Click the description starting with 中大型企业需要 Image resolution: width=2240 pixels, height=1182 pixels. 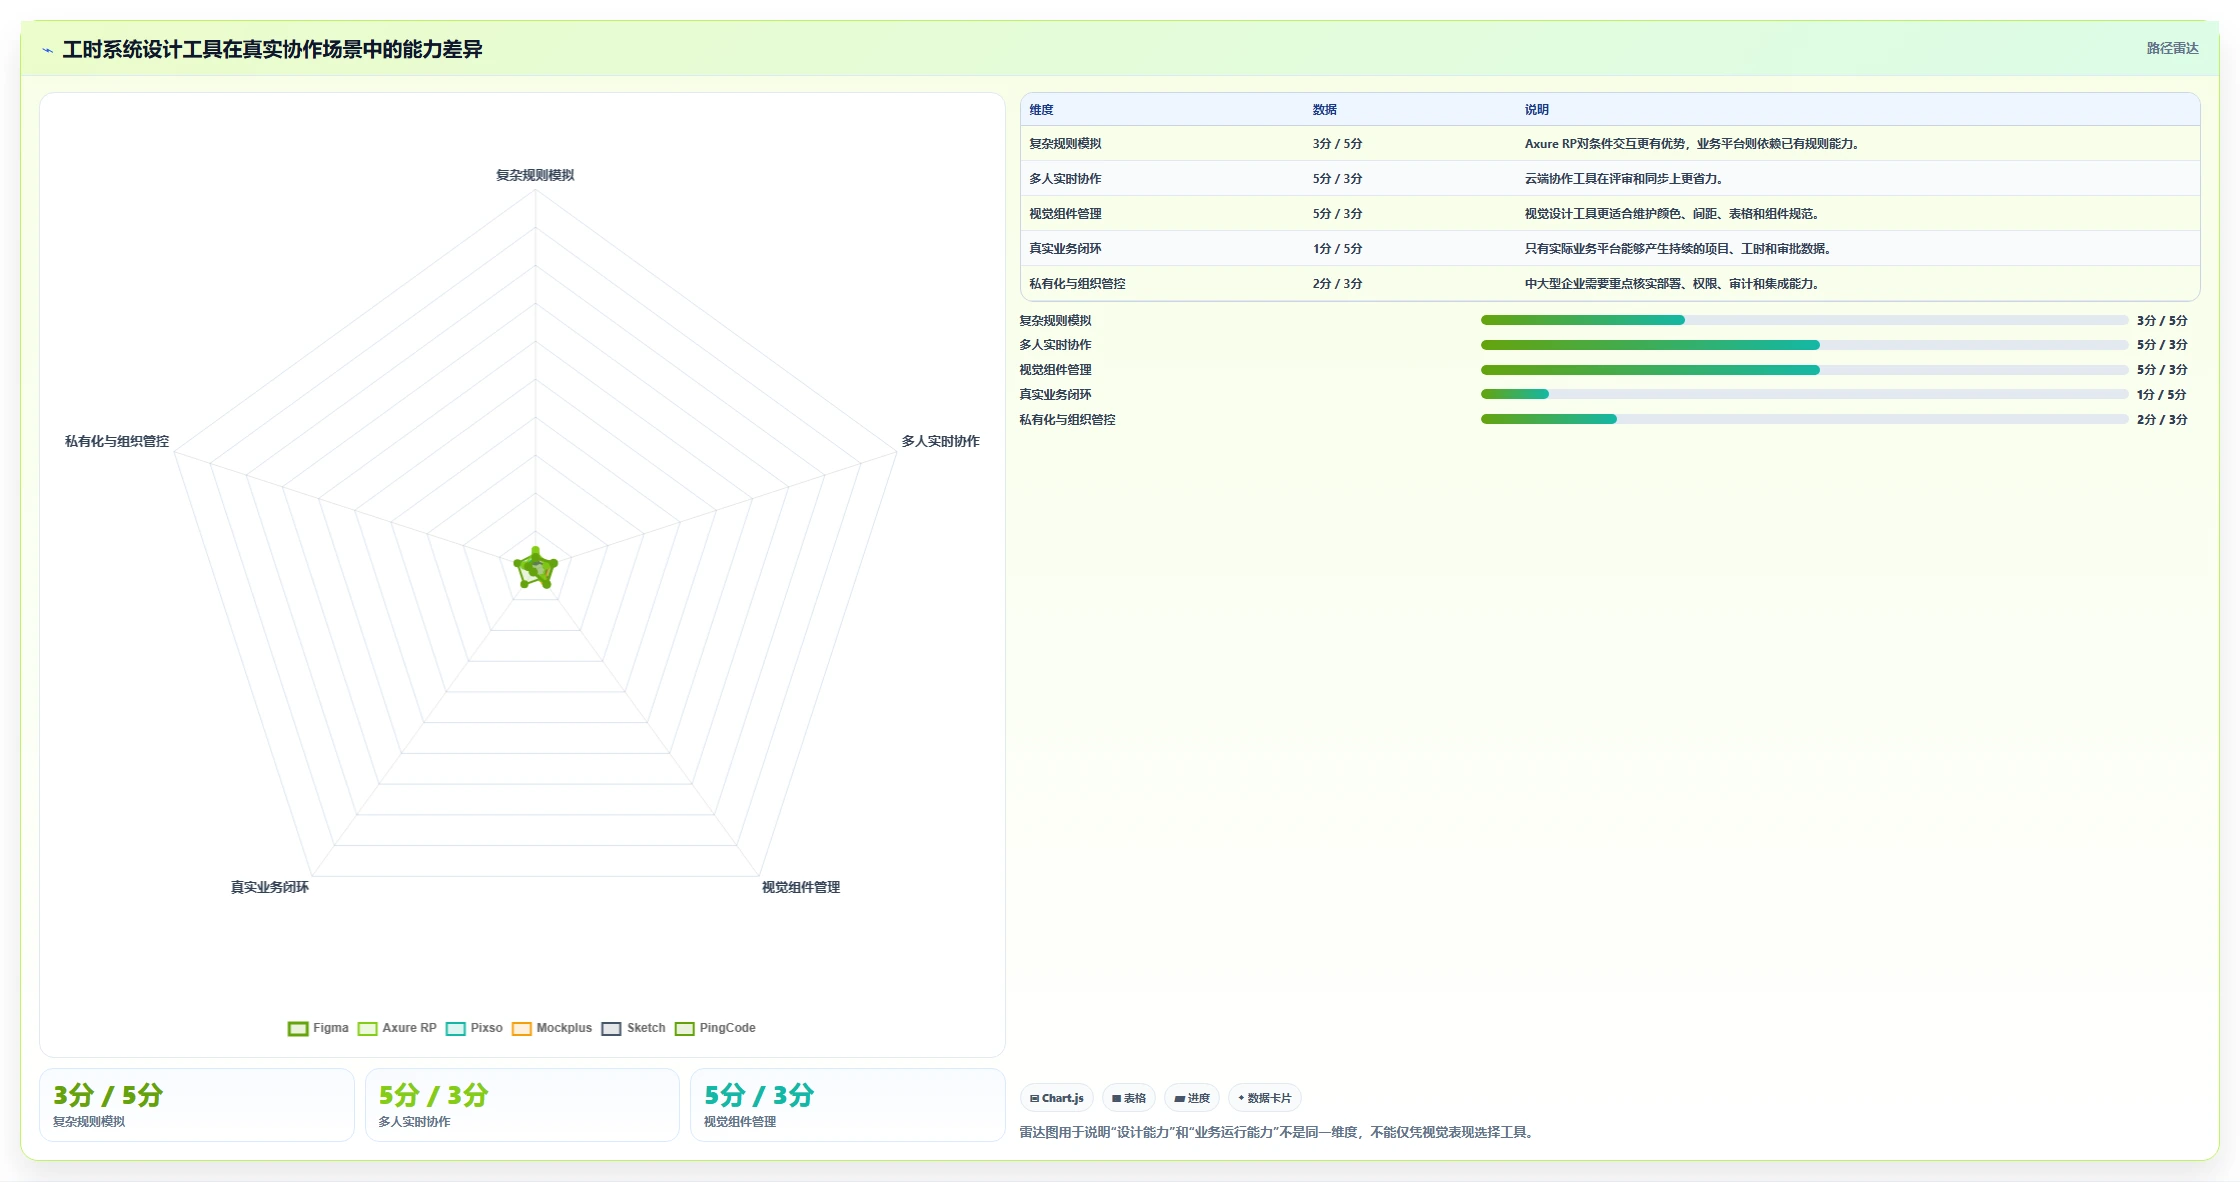point(1672,284)
